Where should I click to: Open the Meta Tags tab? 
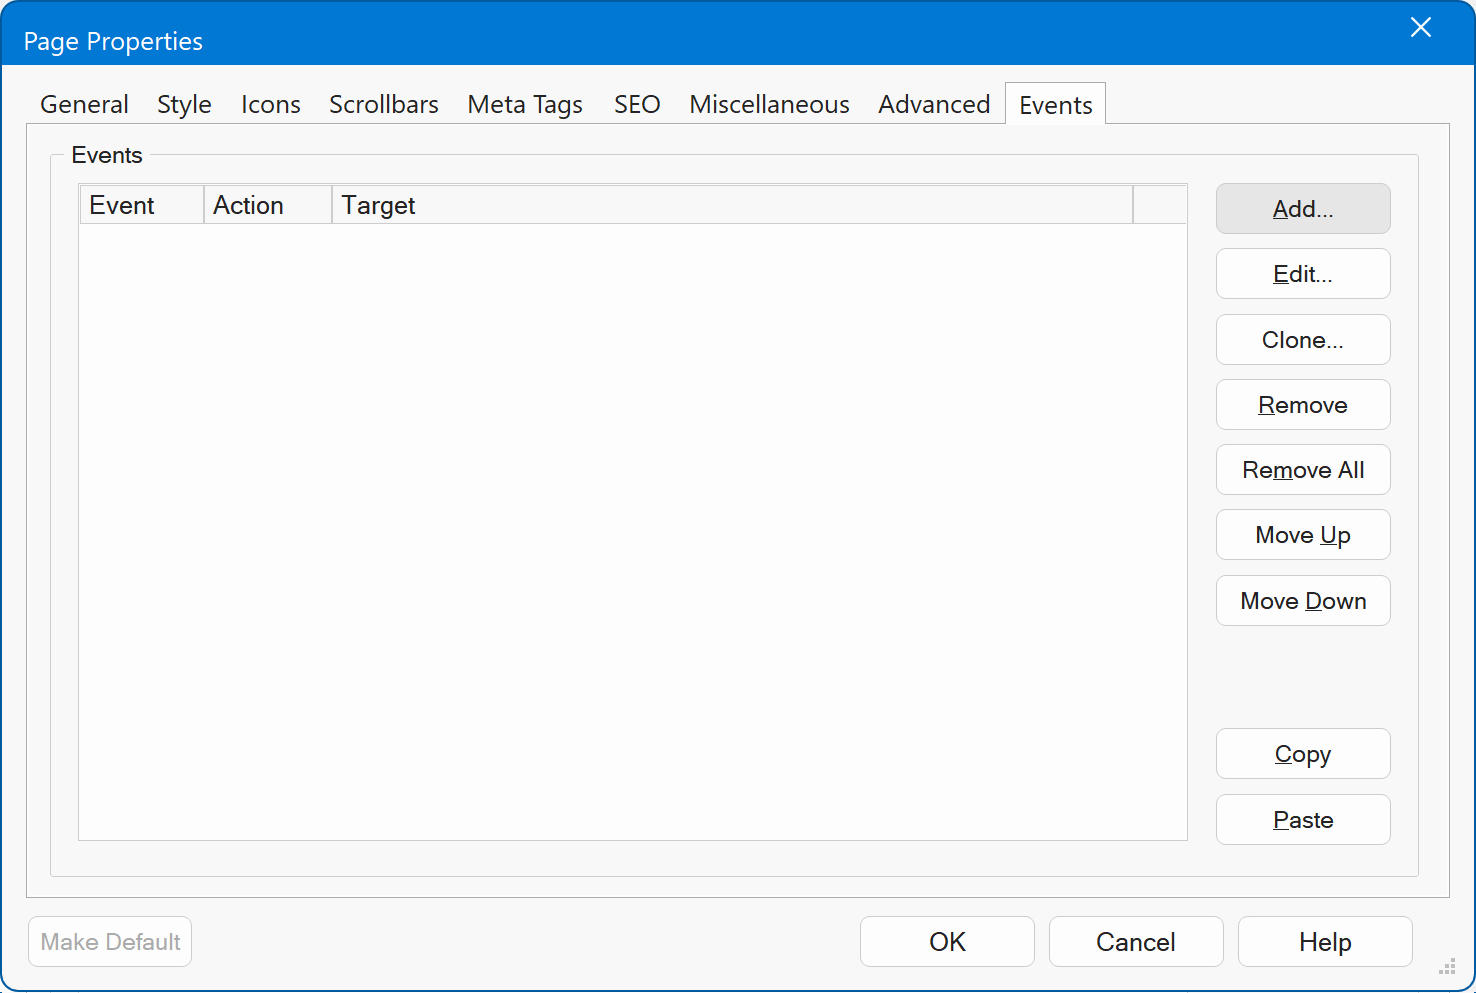(x=525, y=105)
